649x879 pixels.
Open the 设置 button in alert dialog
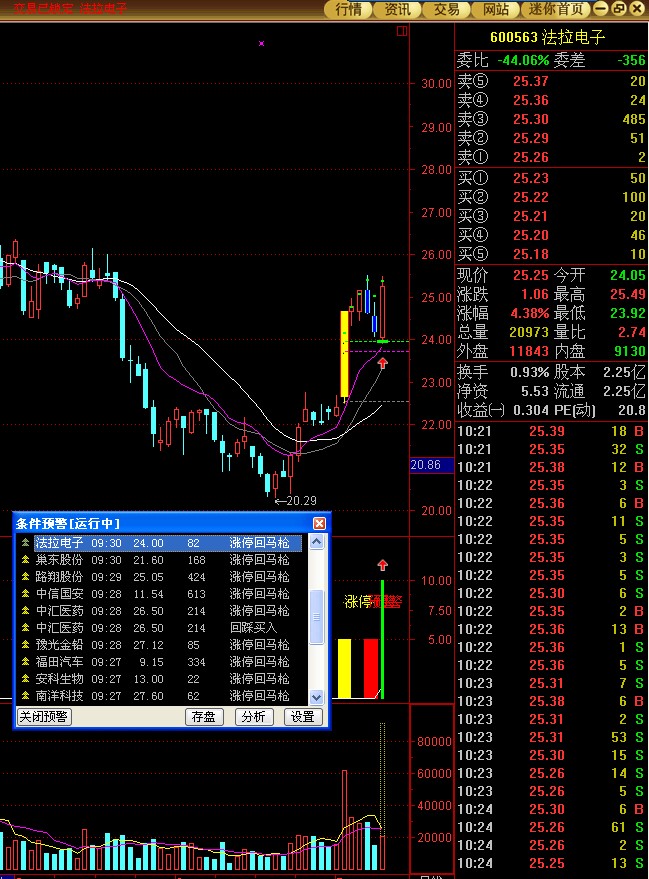(x=303, y=716)
